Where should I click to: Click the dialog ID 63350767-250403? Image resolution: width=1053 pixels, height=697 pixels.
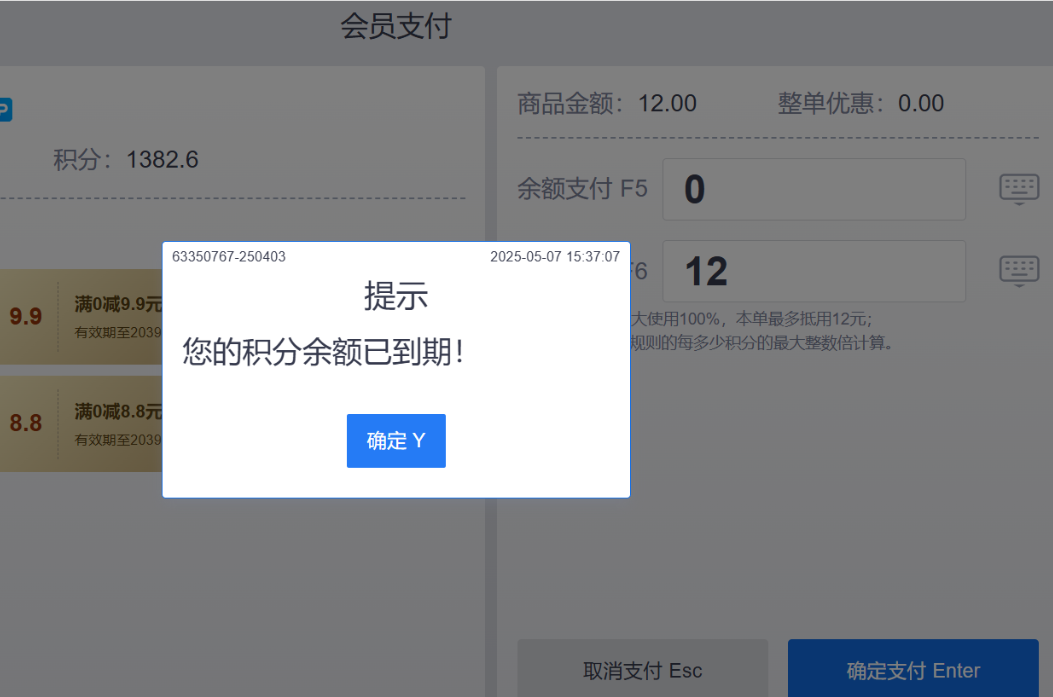click(x=229, y=257)
